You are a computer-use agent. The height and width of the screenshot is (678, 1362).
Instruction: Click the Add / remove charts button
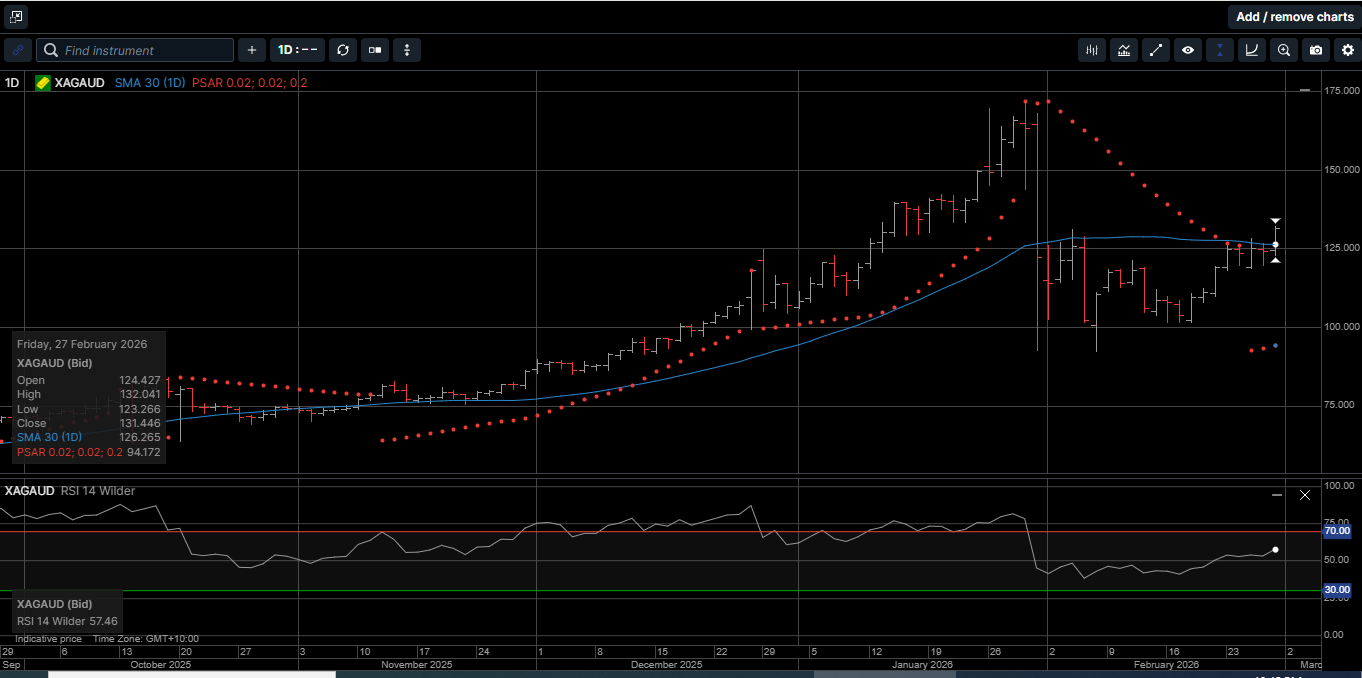point(1294,16)
